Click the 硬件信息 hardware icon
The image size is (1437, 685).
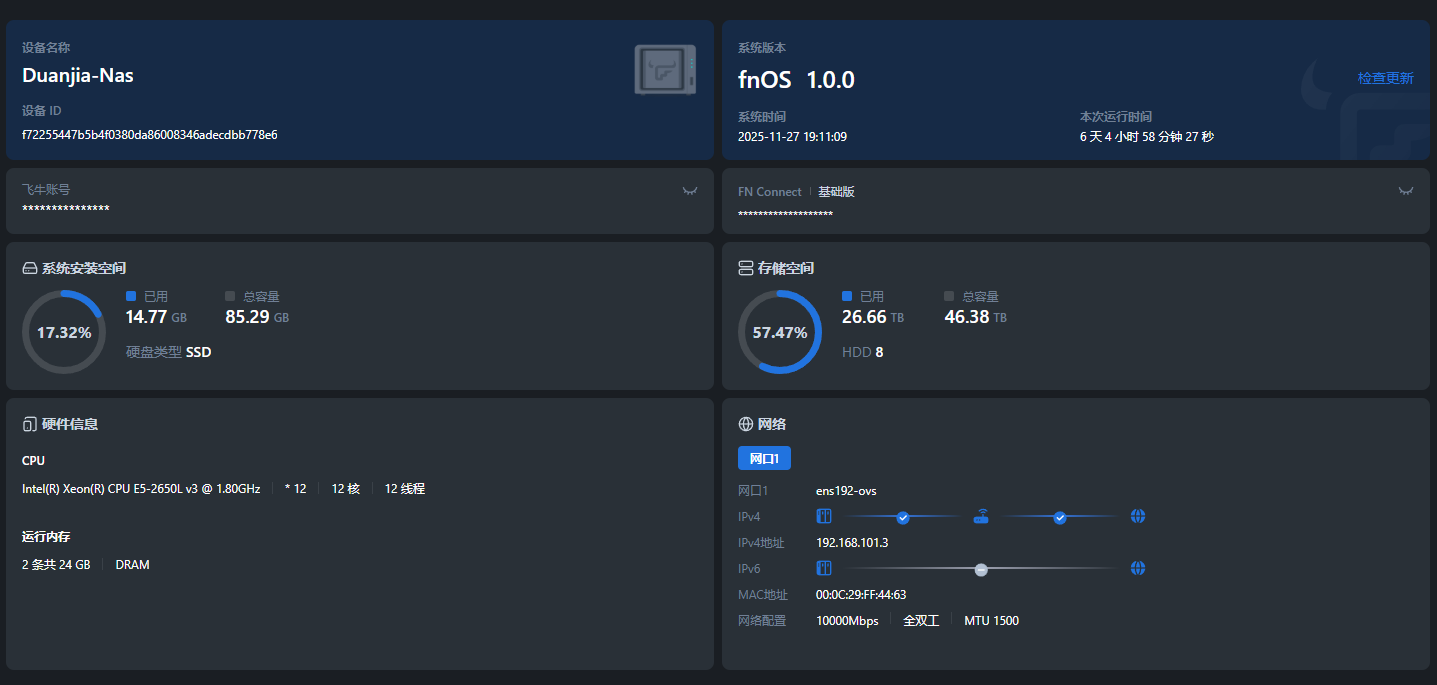[x=30, y=424]
